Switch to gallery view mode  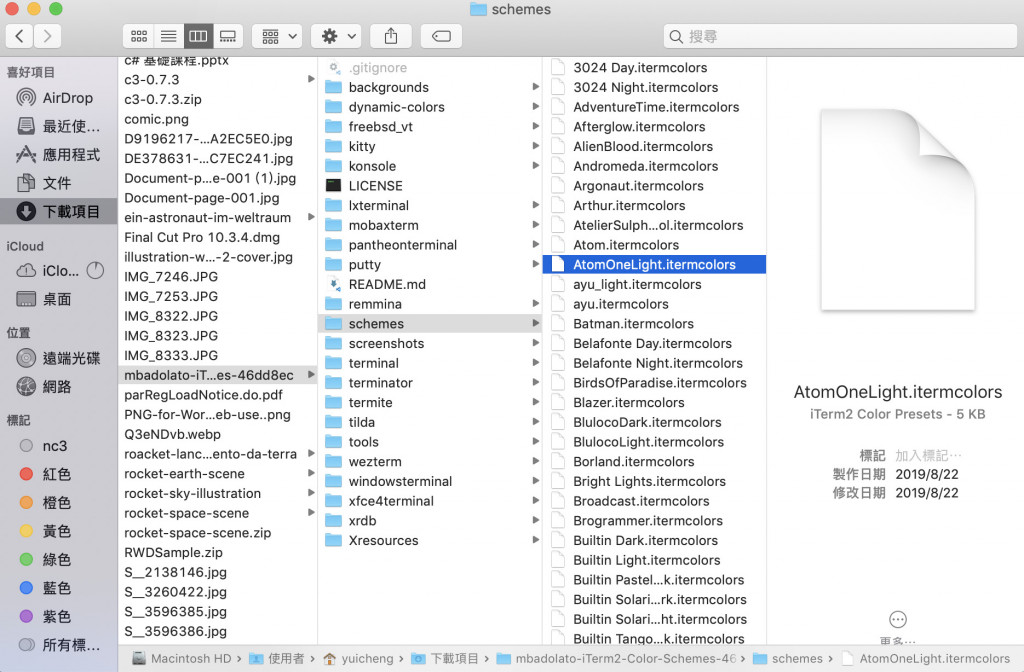click(228, 36)
